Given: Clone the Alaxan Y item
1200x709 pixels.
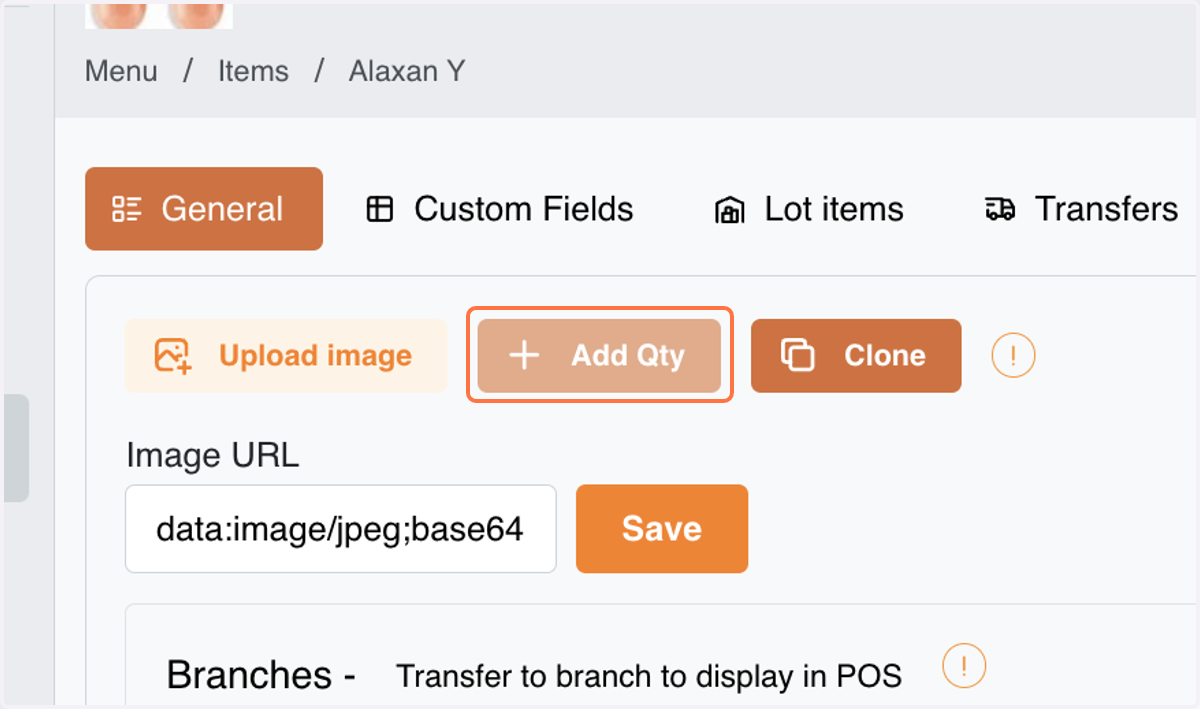Looking at the screenshot, I should click(x=856, y=356).
